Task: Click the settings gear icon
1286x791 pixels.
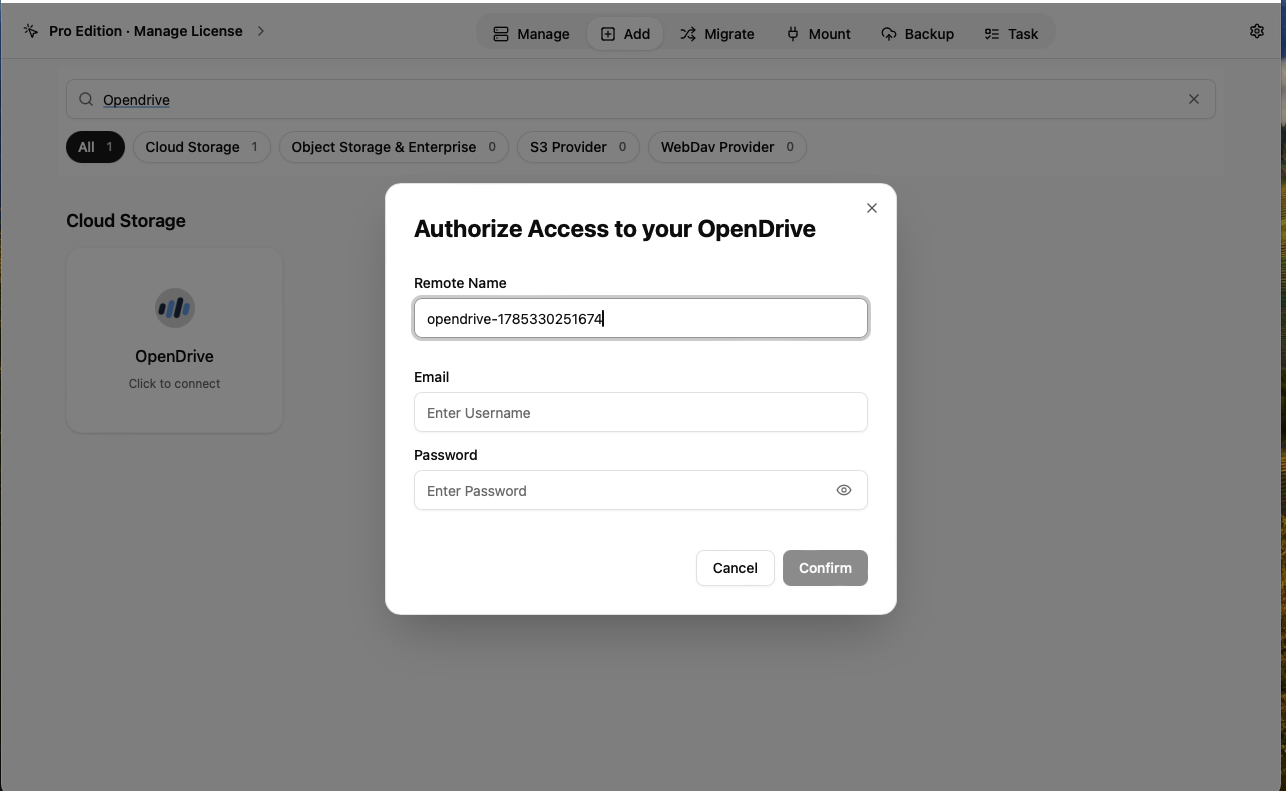Action: pos(1257,31)
